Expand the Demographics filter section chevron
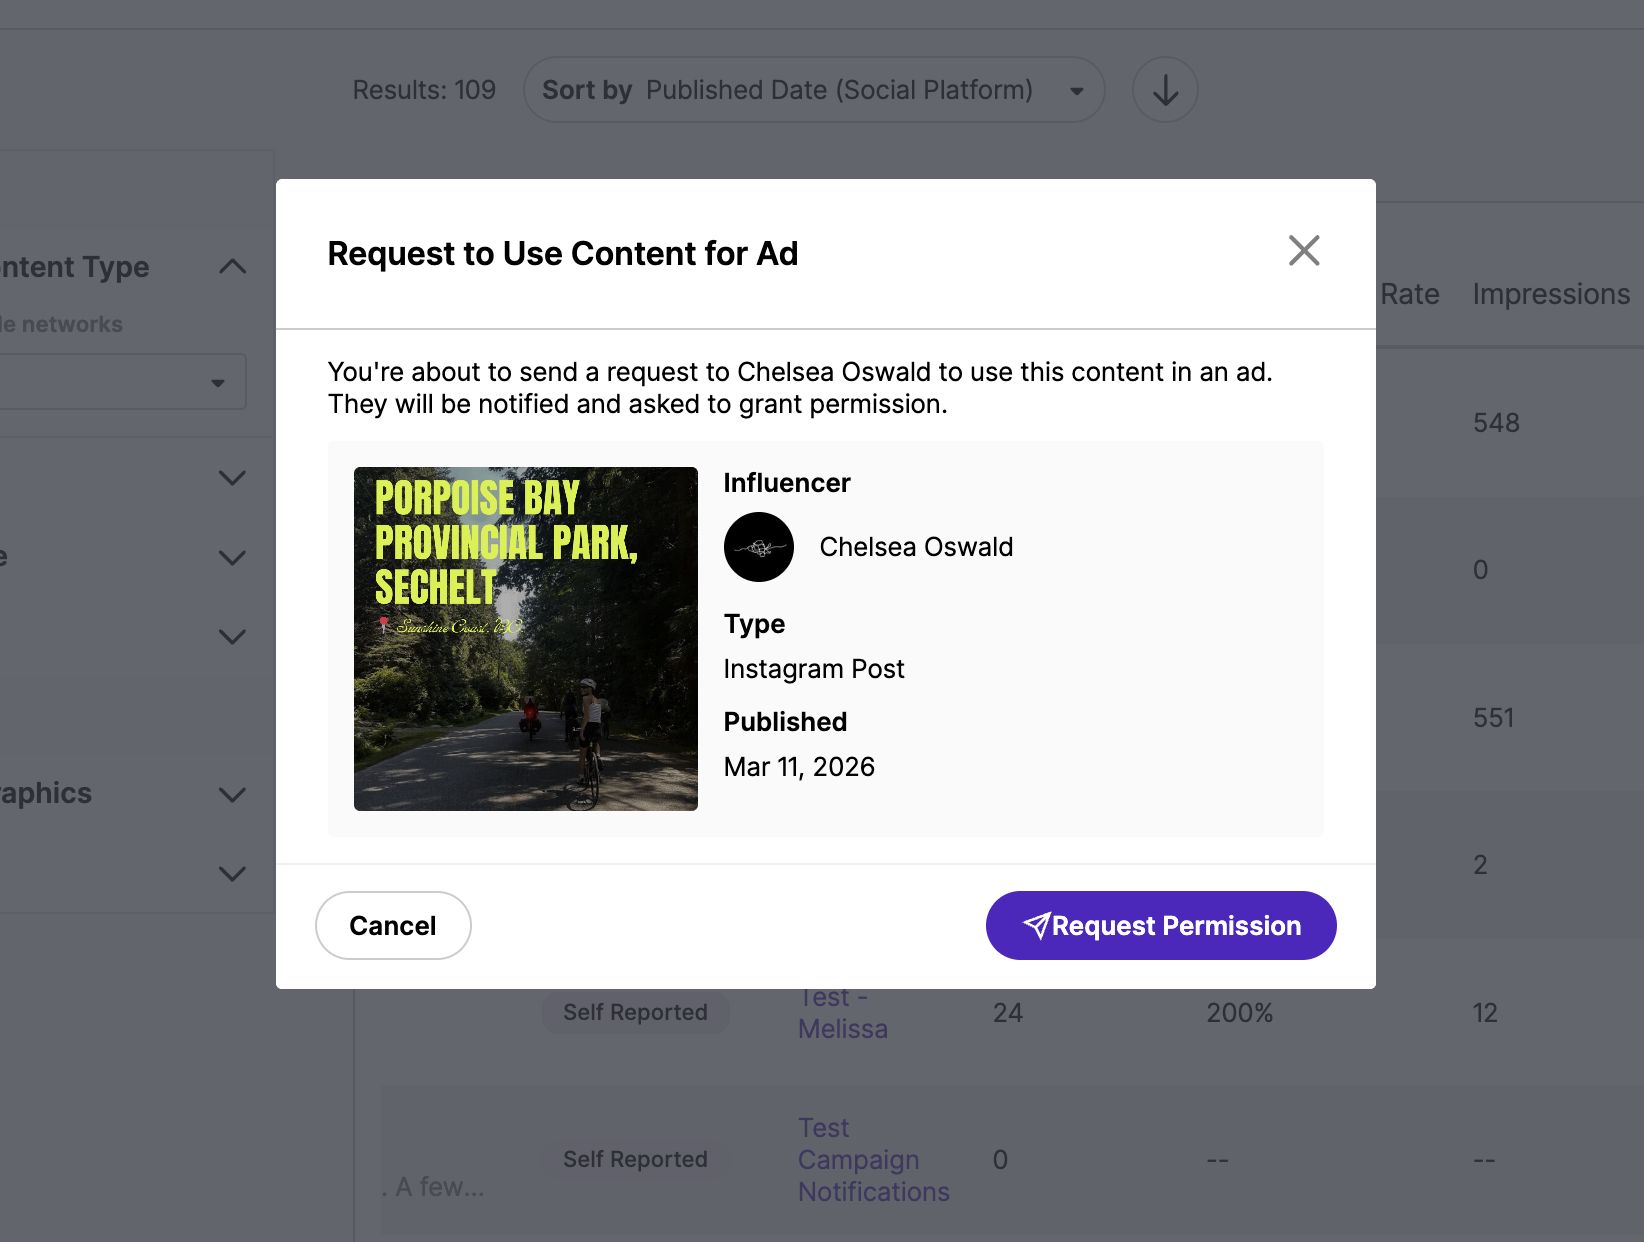 point(232,795)
